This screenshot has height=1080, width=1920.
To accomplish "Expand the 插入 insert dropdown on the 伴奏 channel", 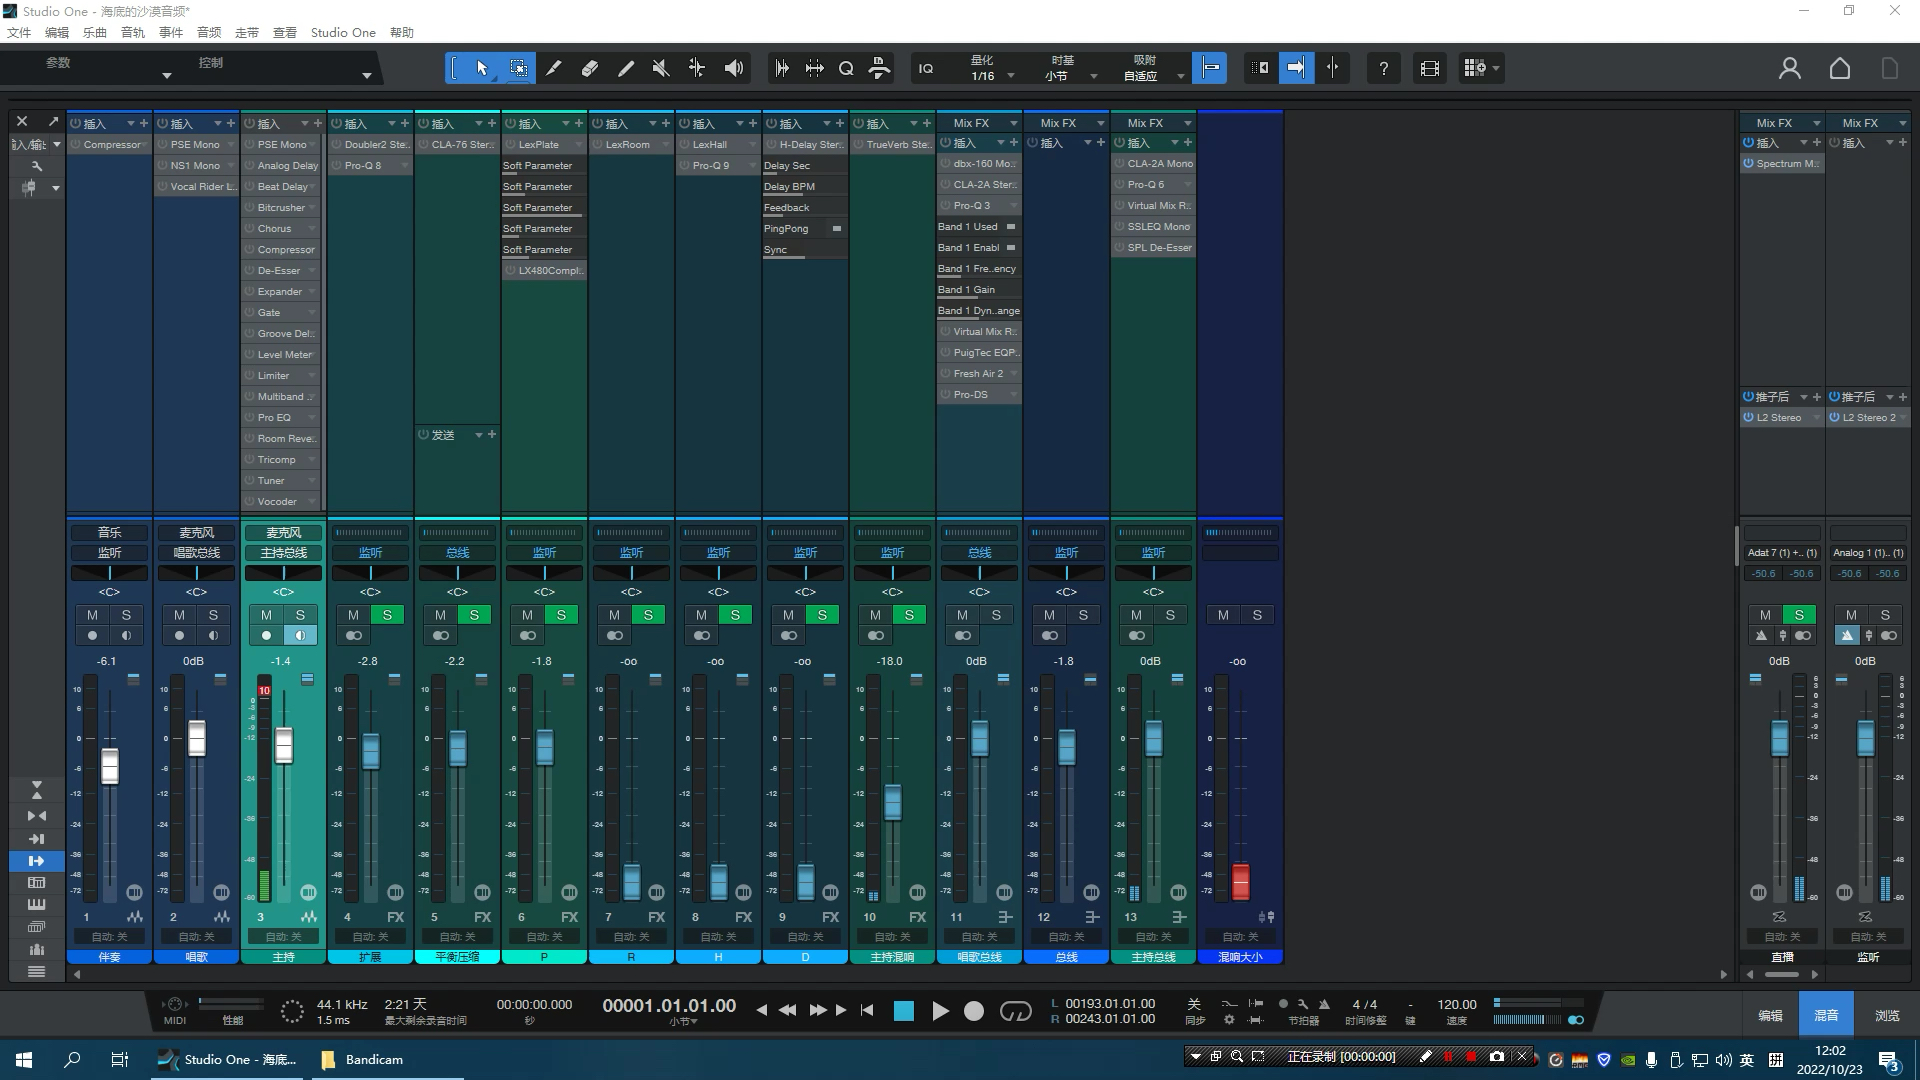I will (133, 123).
